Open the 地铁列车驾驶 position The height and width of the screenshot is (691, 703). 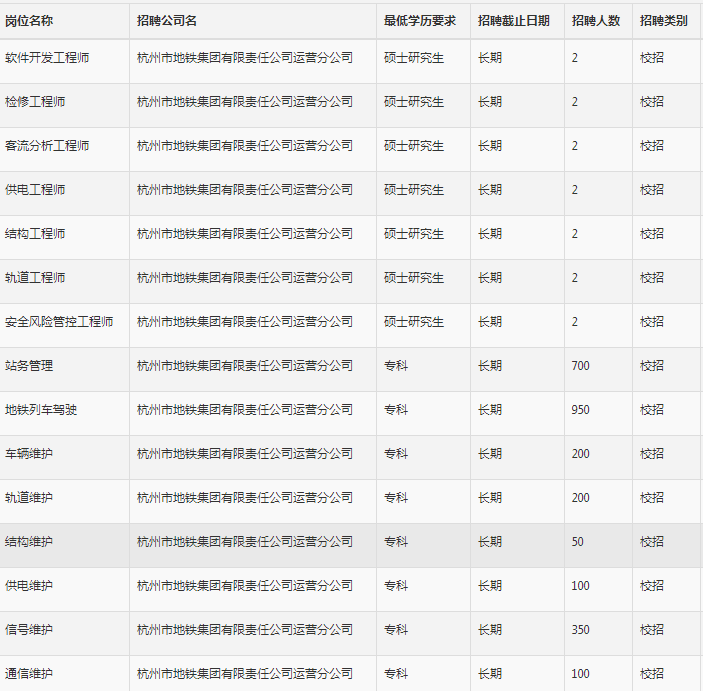tap(41, 410)
